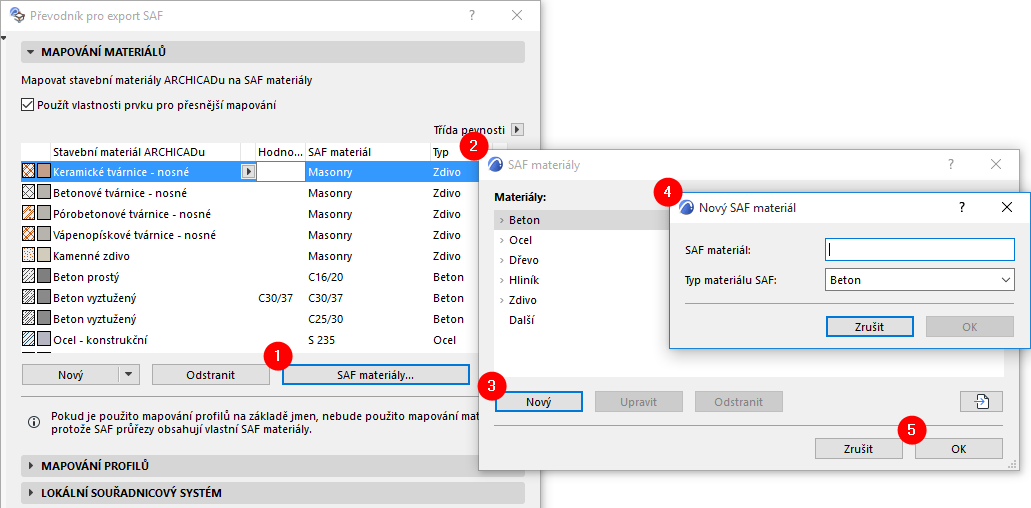
Task: Click import icon button in SAF materiály dialog
Action: tap(981, 402)
